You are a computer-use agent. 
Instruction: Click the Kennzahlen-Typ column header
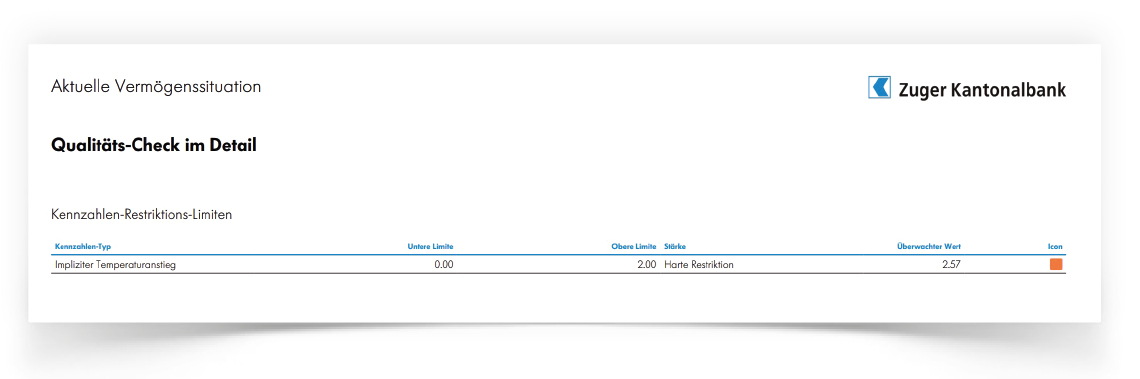[83, 247]
